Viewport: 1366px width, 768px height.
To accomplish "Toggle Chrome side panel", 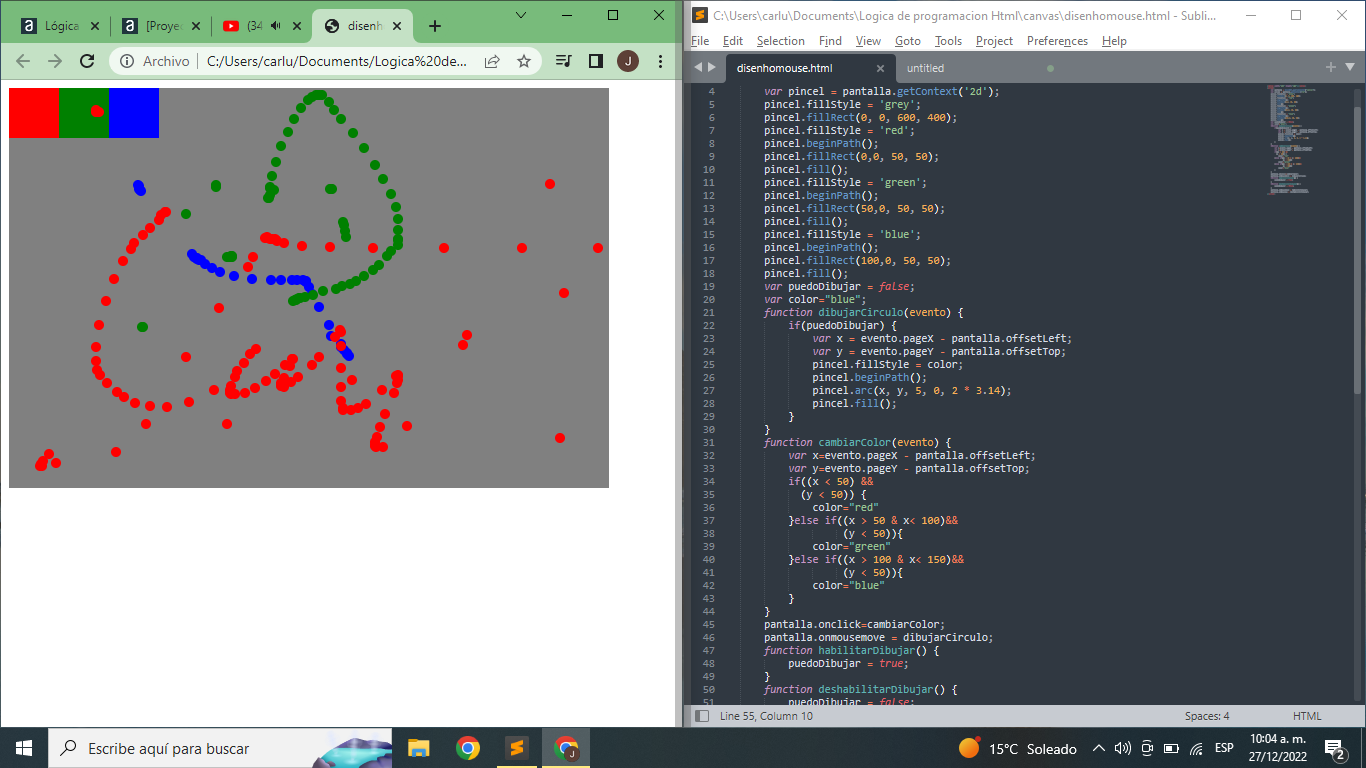I will [596, 61].
